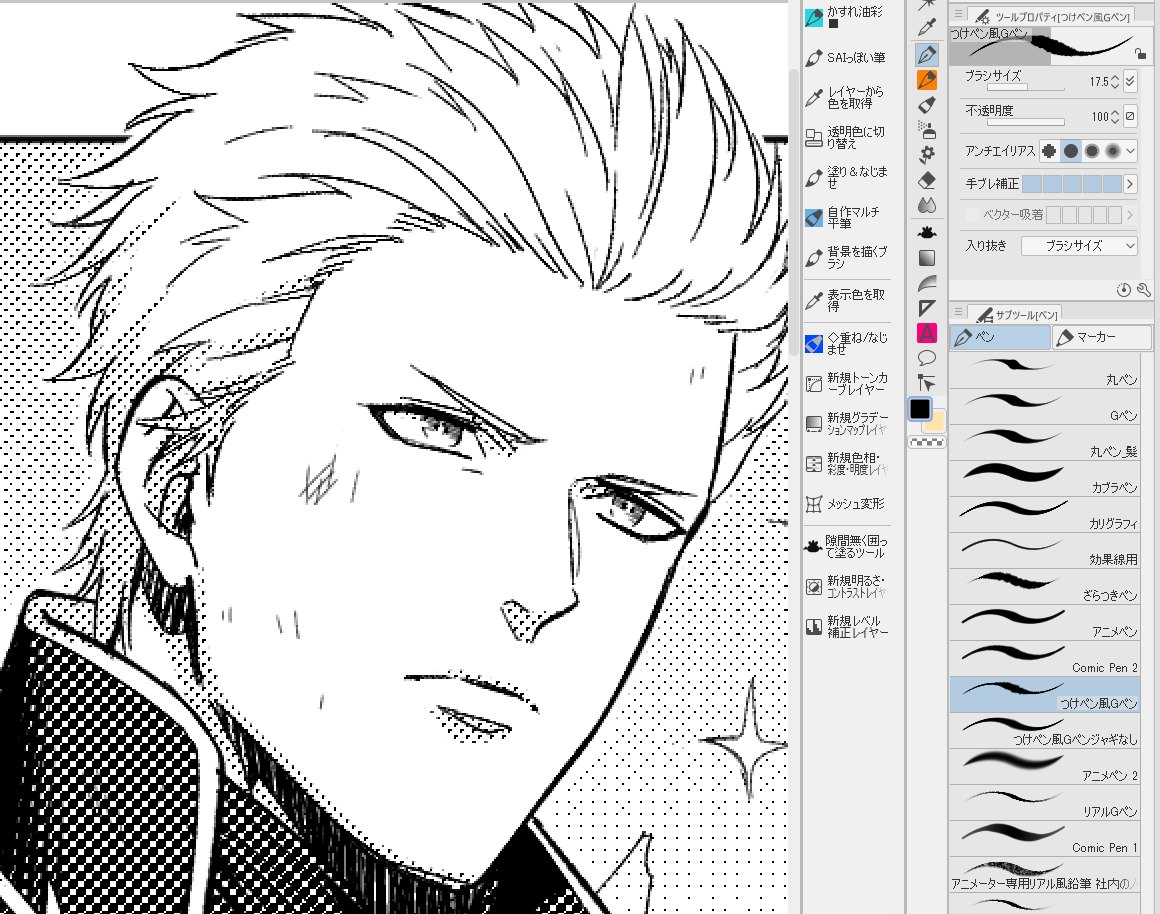Select the カリグラフィ sub tool
Image resolution: width=1160 pixels, height=914 pixels.
tap(1045, 514)
